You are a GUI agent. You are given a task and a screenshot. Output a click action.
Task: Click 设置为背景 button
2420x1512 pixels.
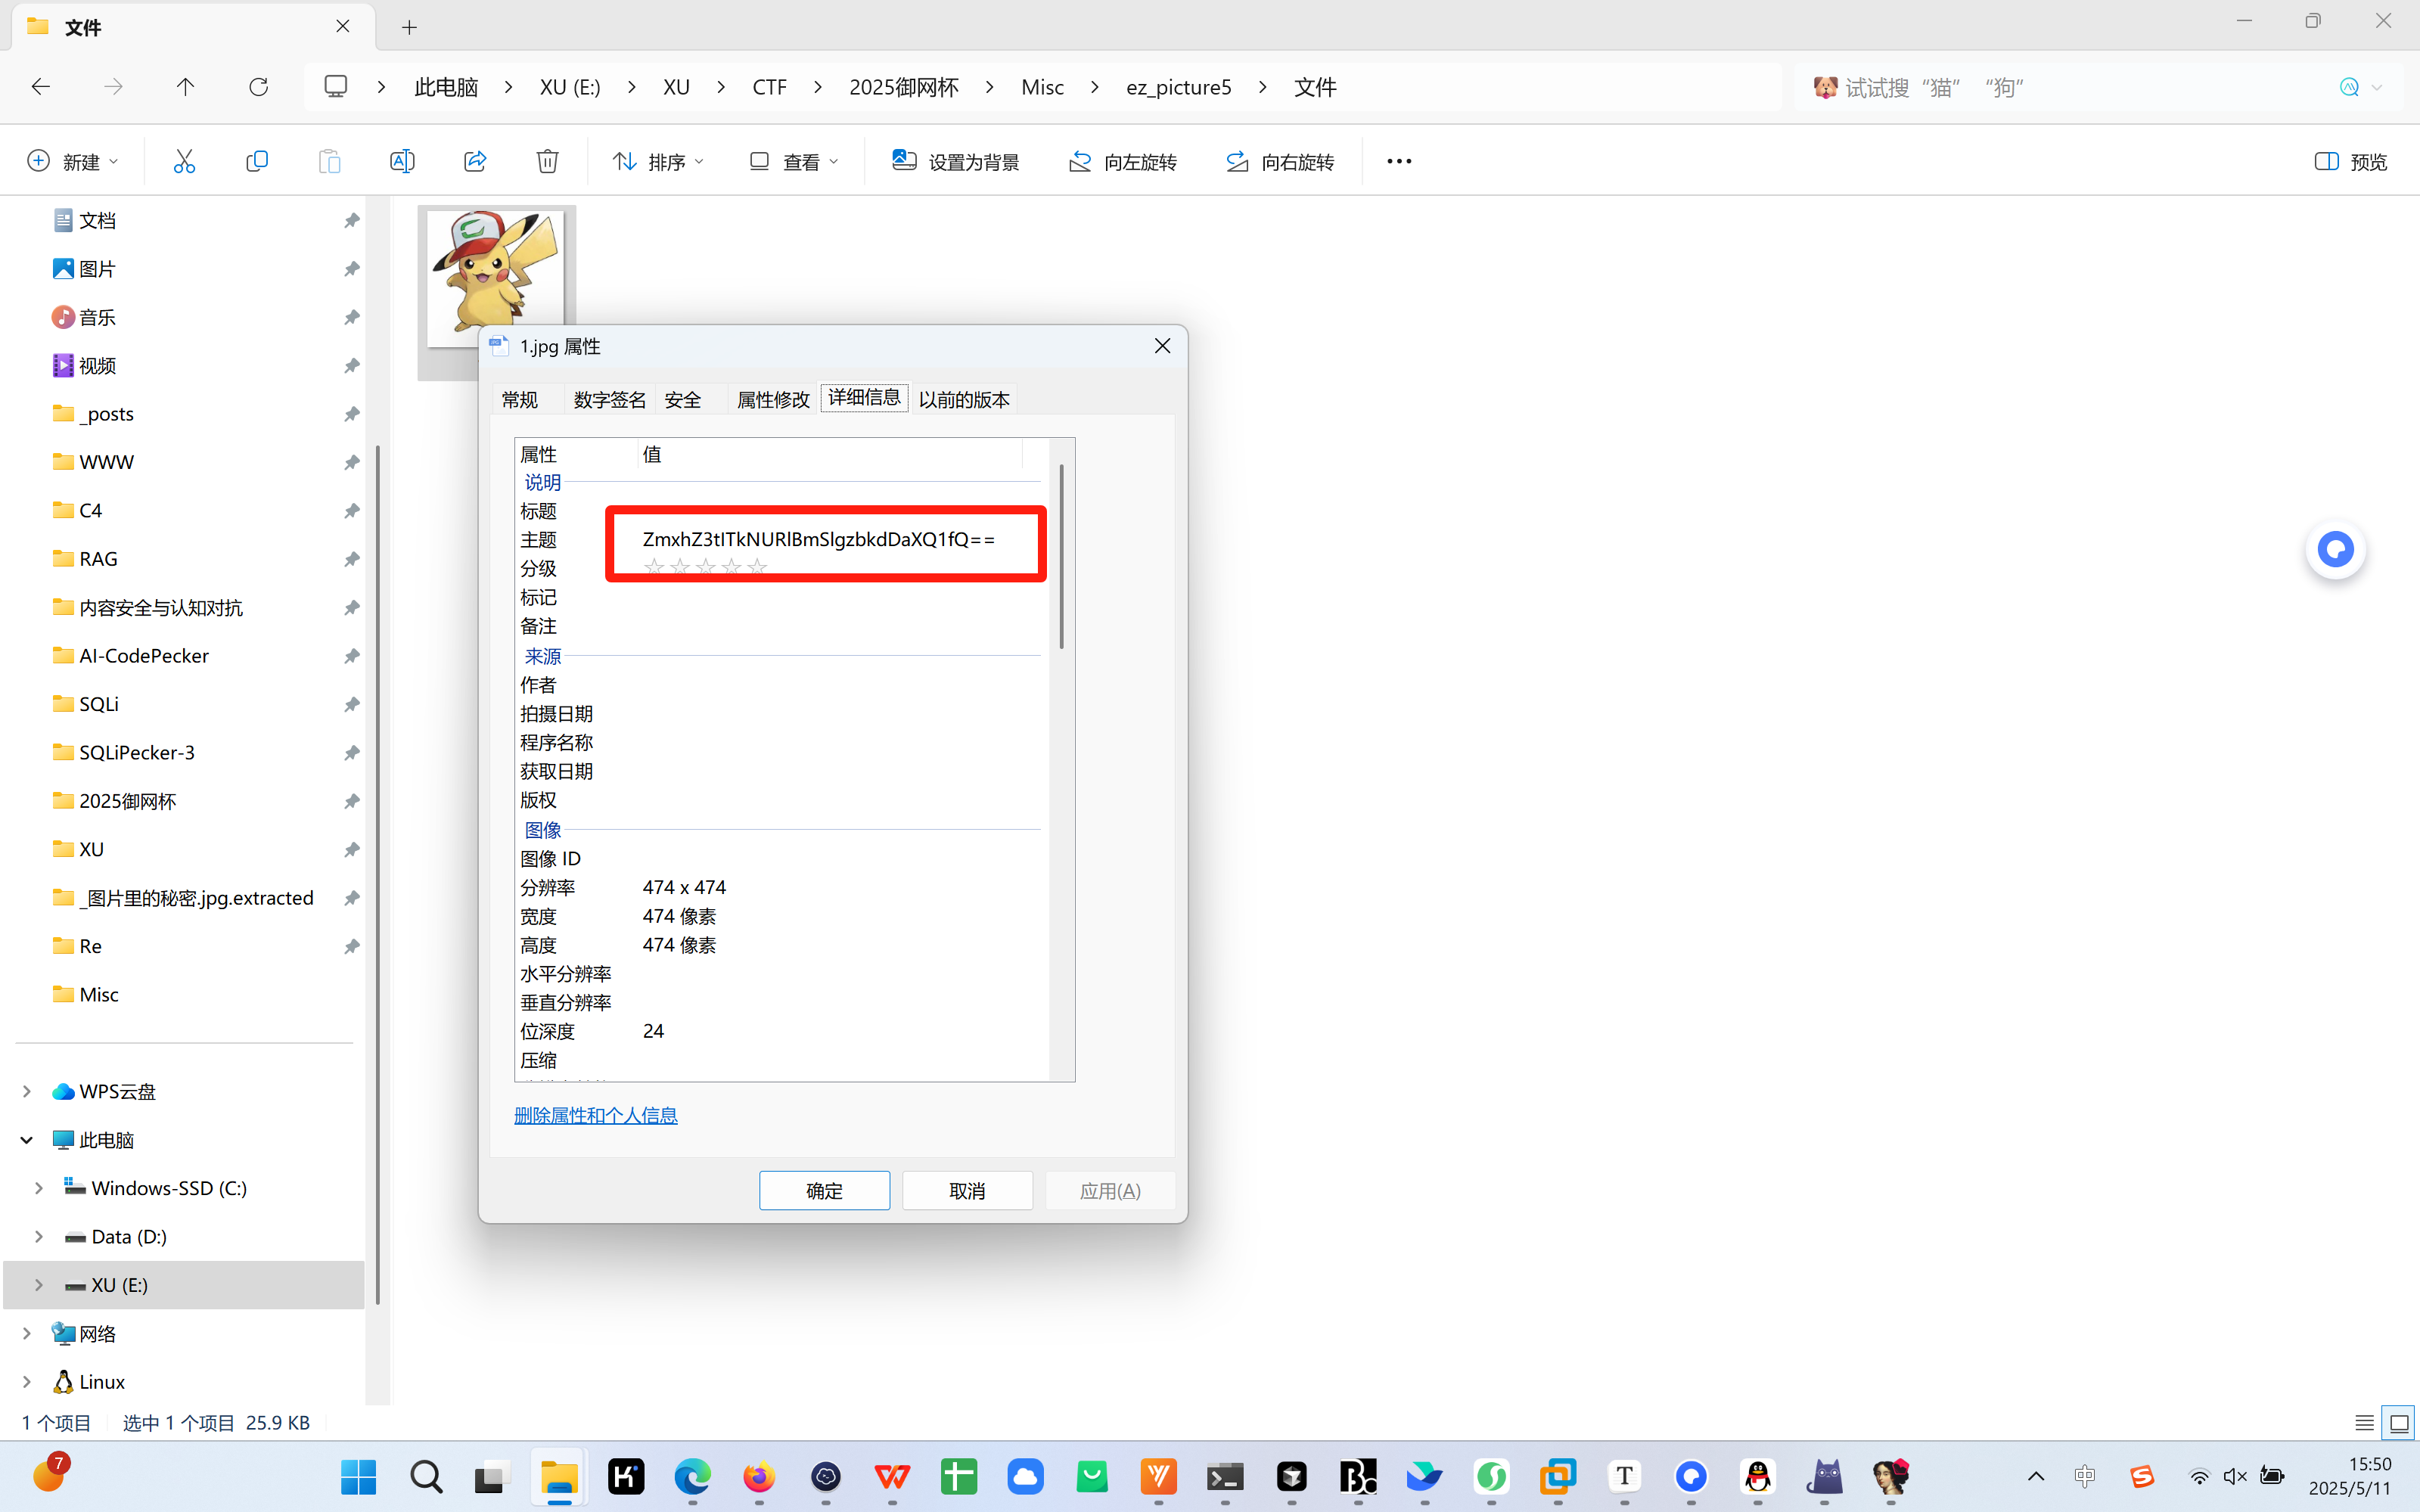(x=955, y=161)
